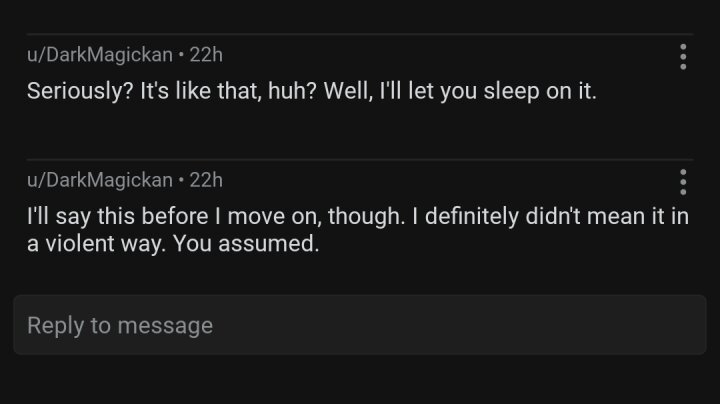720x404 pixels.
Task: Open u/DarkMagickan profile from the second message
Action: click(x=99, y=180)
